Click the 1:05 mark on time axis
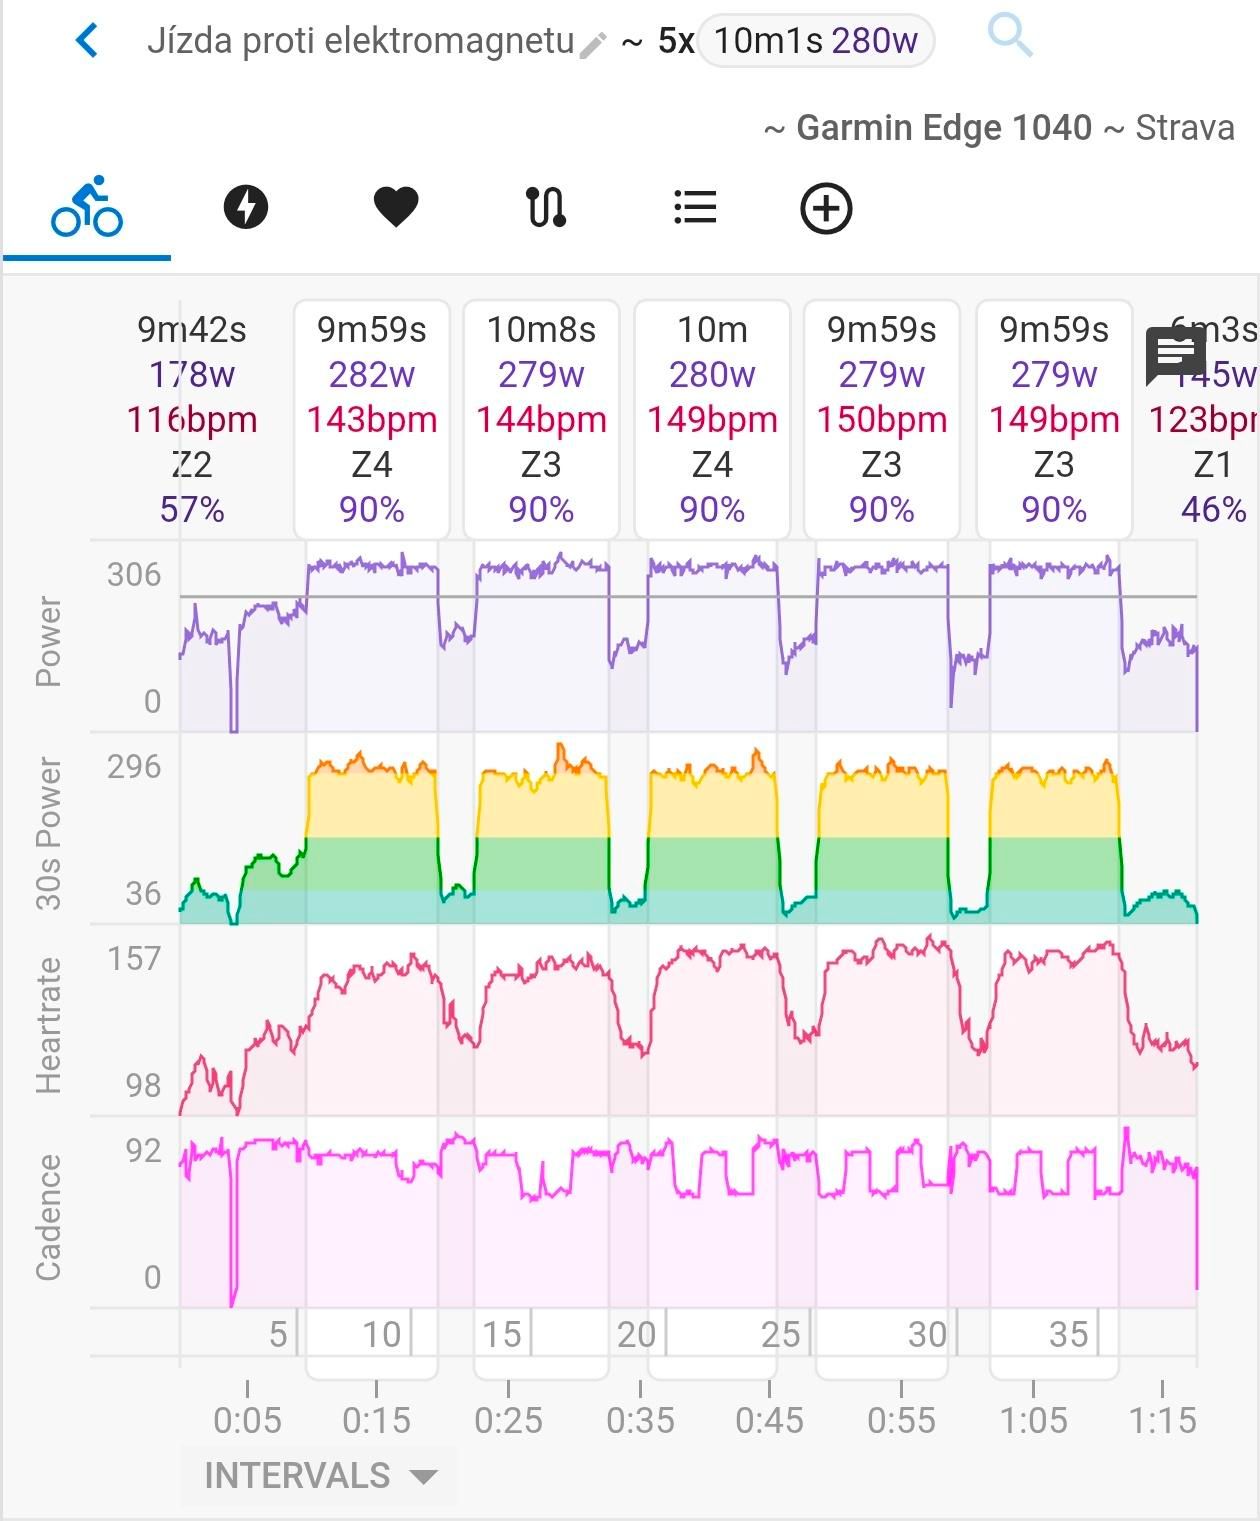This screenshot has height=1521, width=1260. point(1033,1419)
